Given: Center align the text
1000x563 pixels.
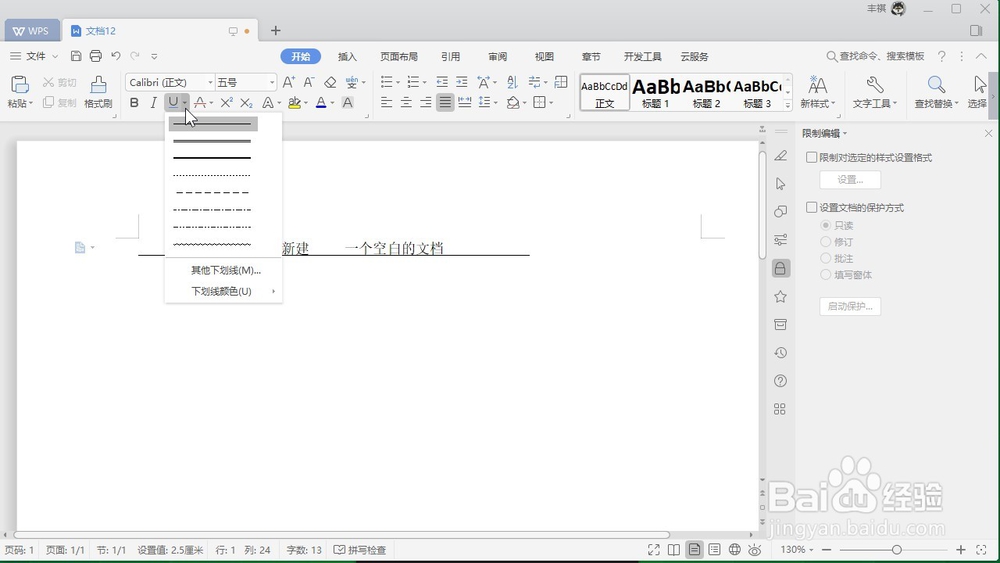Looking at the screenshot, I should tap(406, 103).
